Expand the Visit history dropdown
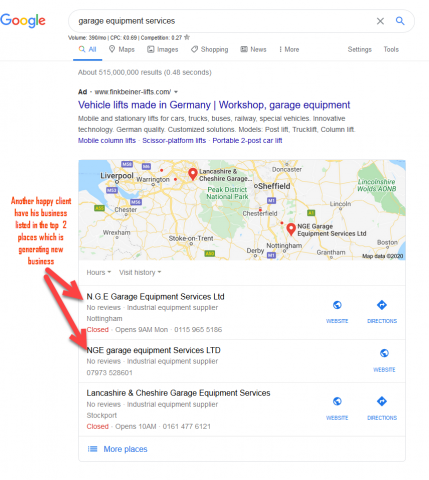The height and width of the screenshot is (480, 429). click(x=140, y=272)
